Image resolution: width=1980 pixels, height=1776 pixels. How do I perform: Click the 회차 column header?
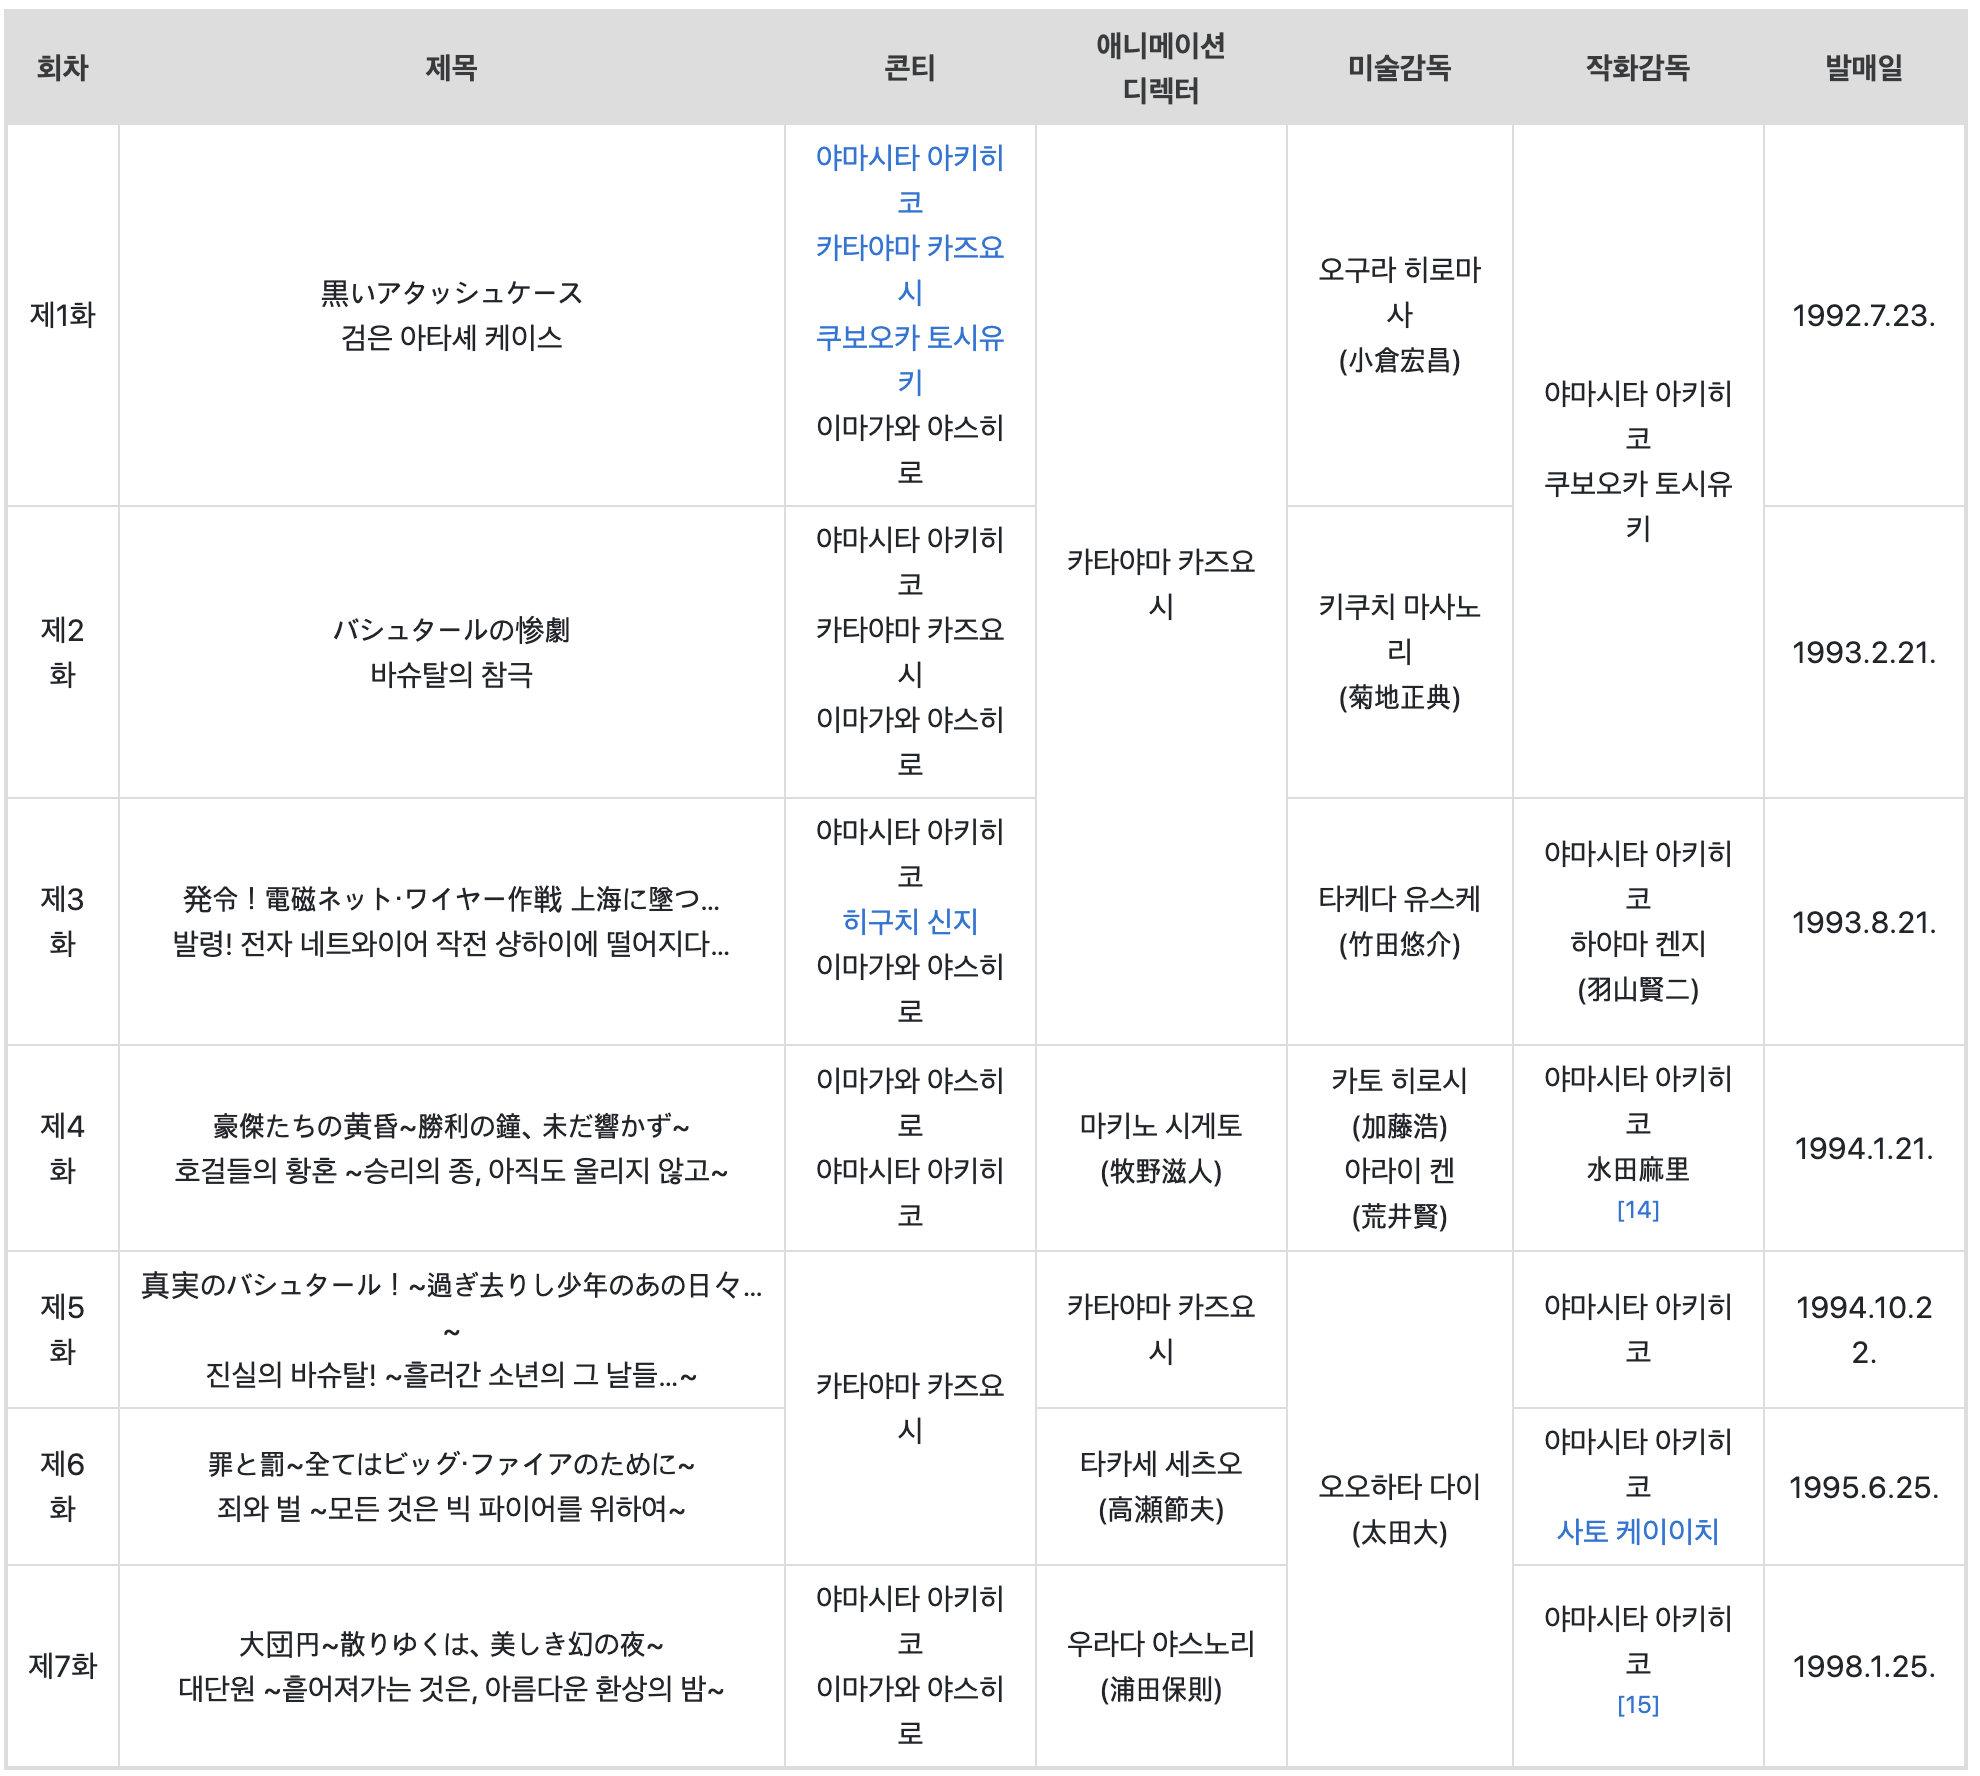pos(62,68)
